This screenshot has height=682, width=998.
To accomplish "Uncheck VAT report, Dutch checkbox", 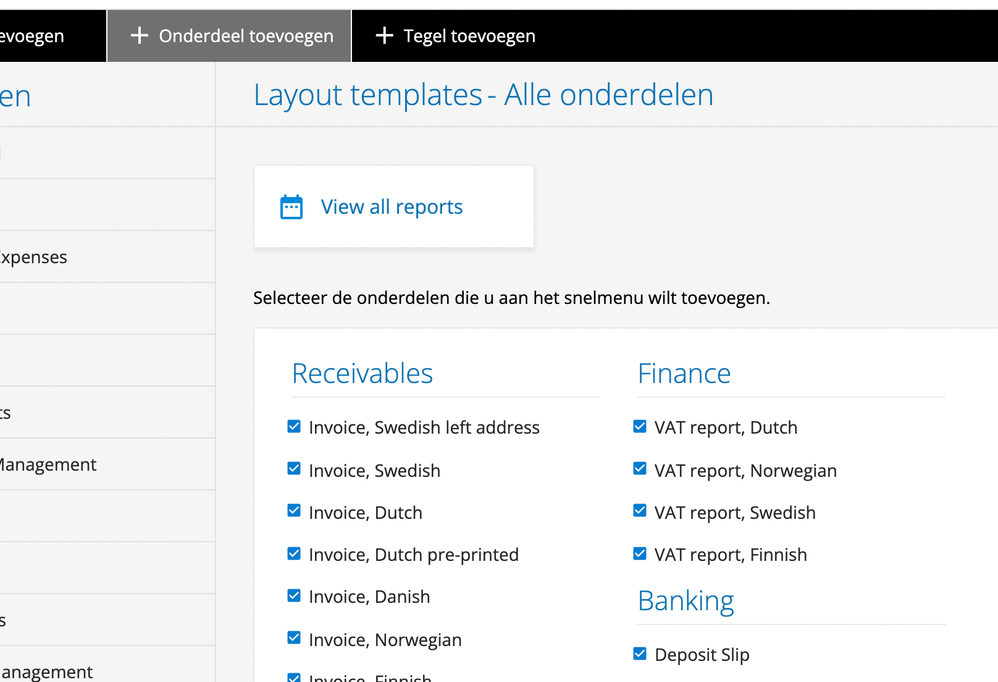I will [x=640, y=426].
